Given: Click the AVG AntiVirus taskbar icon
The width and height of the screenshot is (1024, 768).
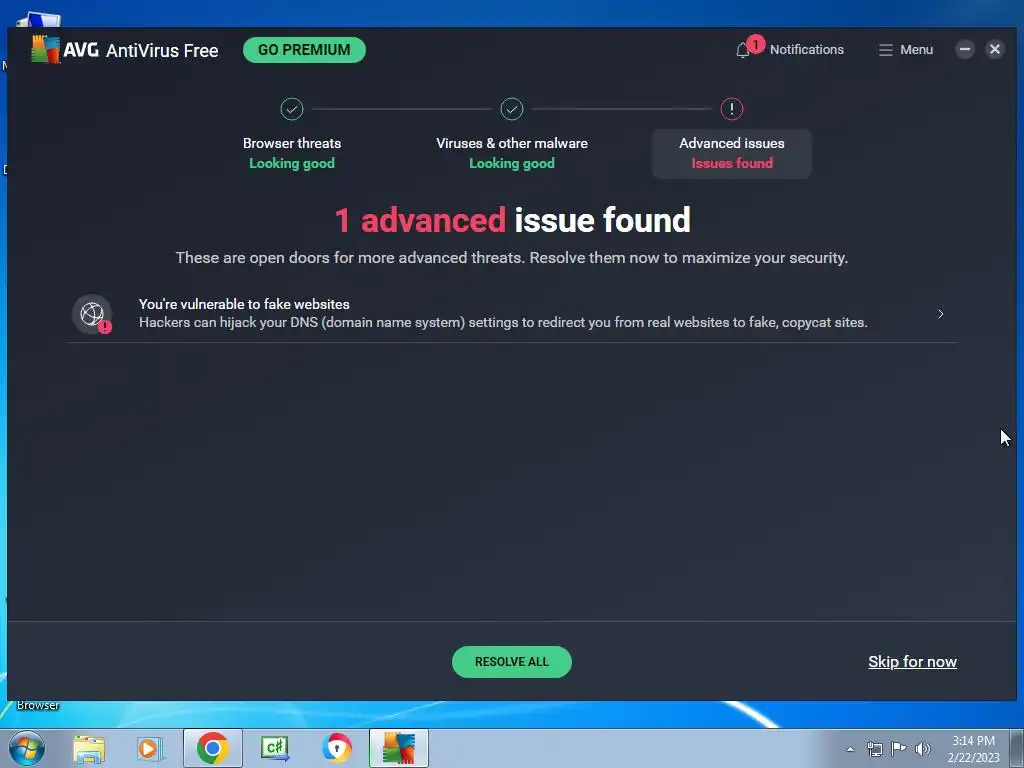Looking at the screenshot, I should (x=398, y=748).
